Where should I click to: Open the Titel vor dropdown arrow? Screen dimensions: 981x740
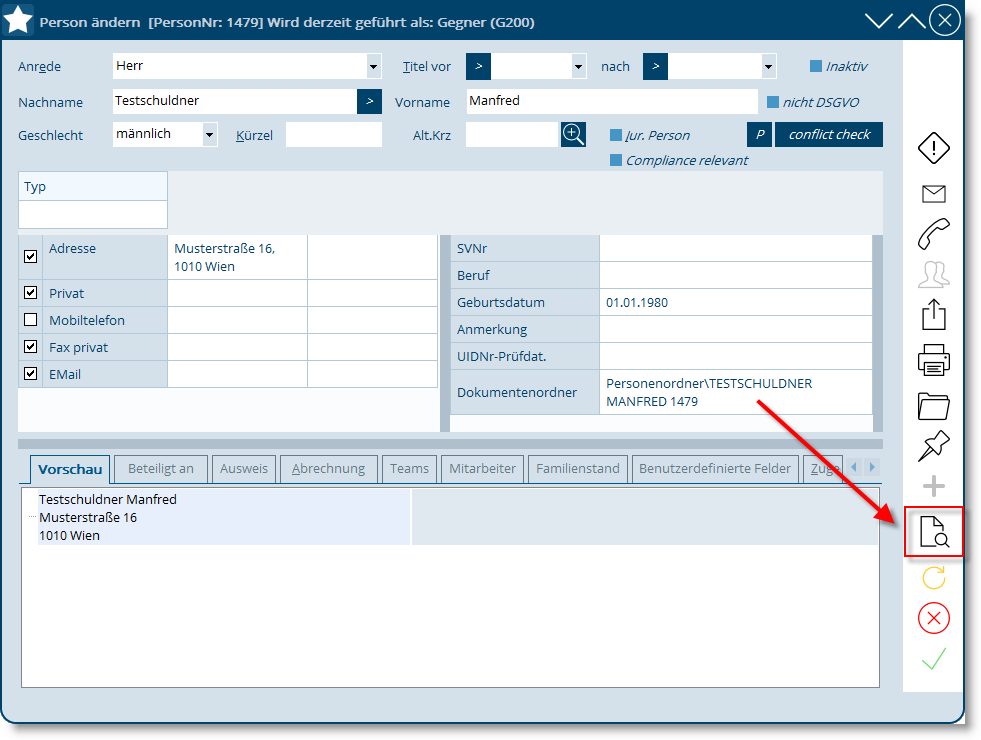578,67
